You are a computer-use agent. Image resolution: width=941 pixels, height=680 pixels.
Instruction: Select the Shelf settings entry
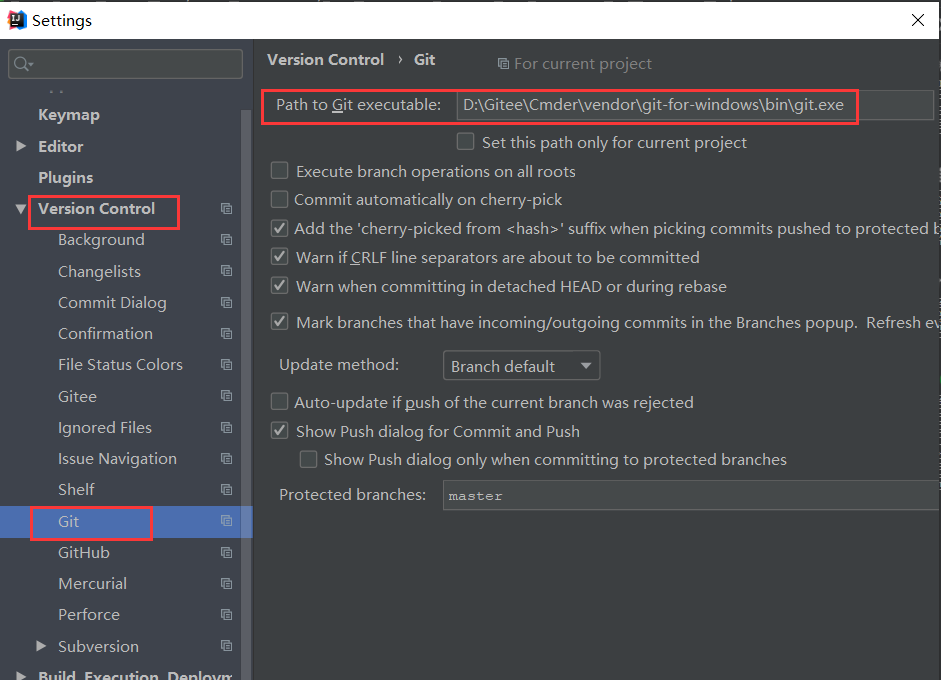pos(76,490)
